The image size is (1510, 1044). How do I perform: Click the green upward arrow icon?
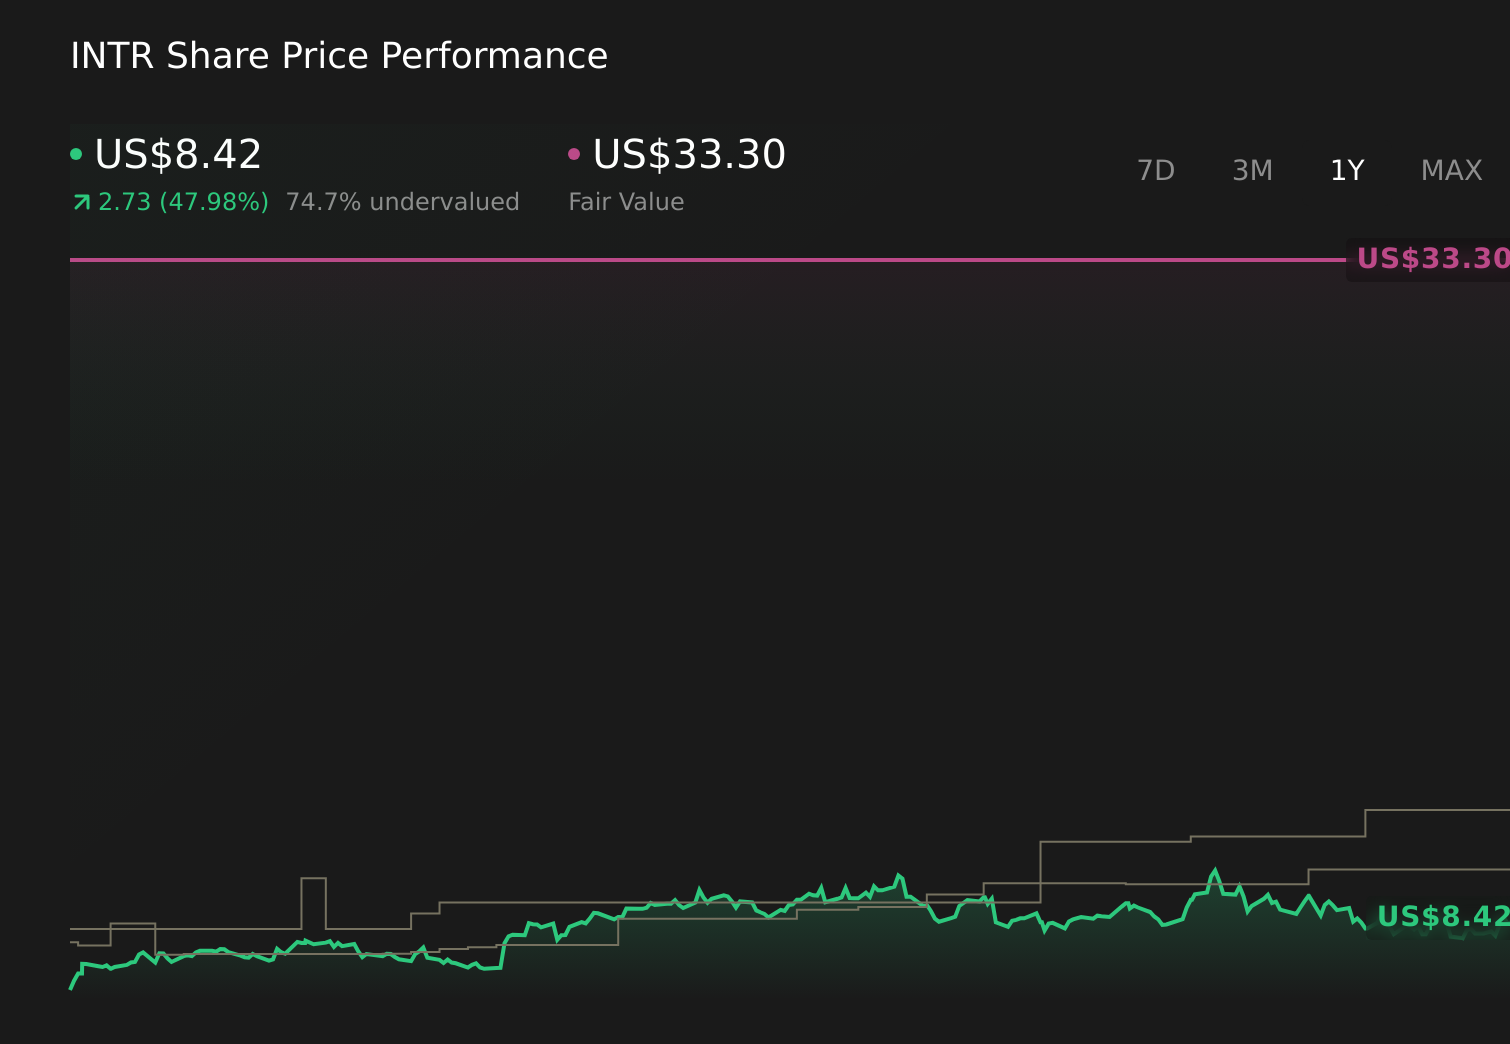tap(82, 203)
